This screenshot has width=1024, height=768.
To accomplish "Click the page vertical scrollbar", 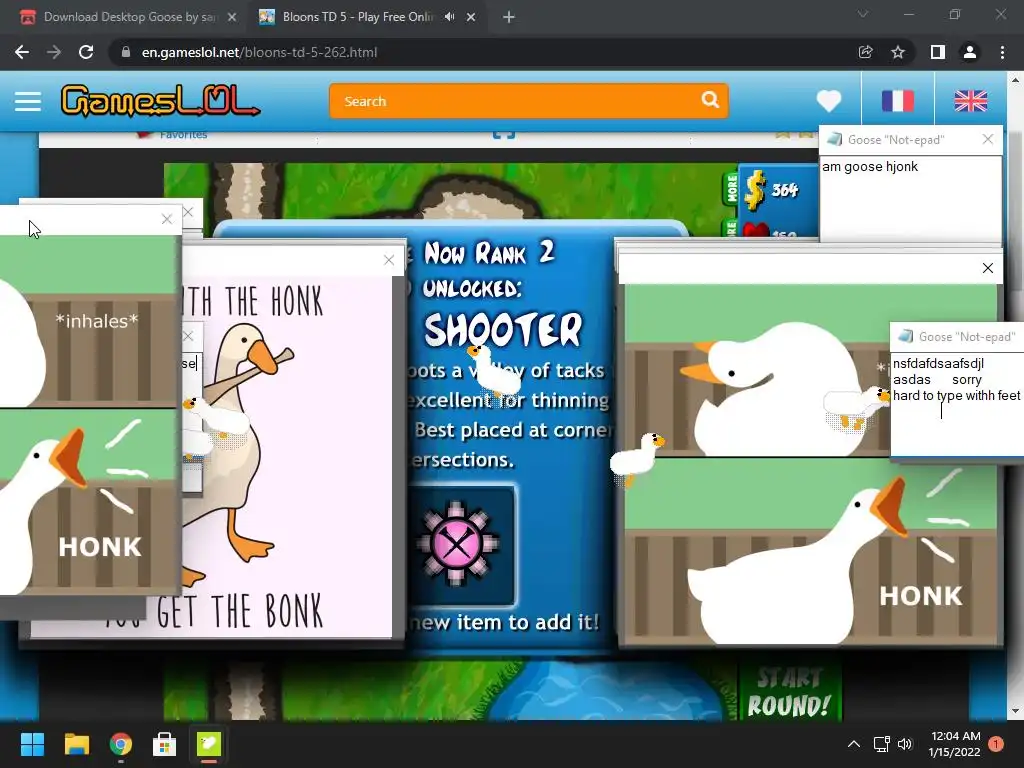I will click(1015, 396).
